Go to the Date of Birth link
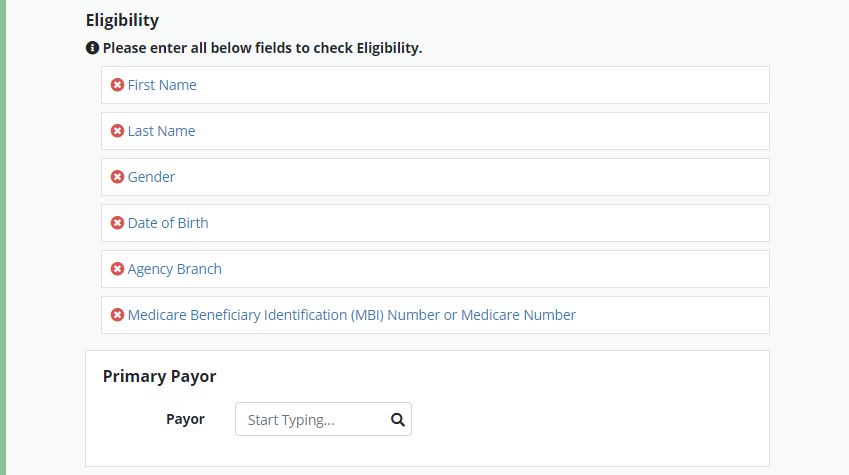This screenshot has height=475, width=849. pos(168,223)
